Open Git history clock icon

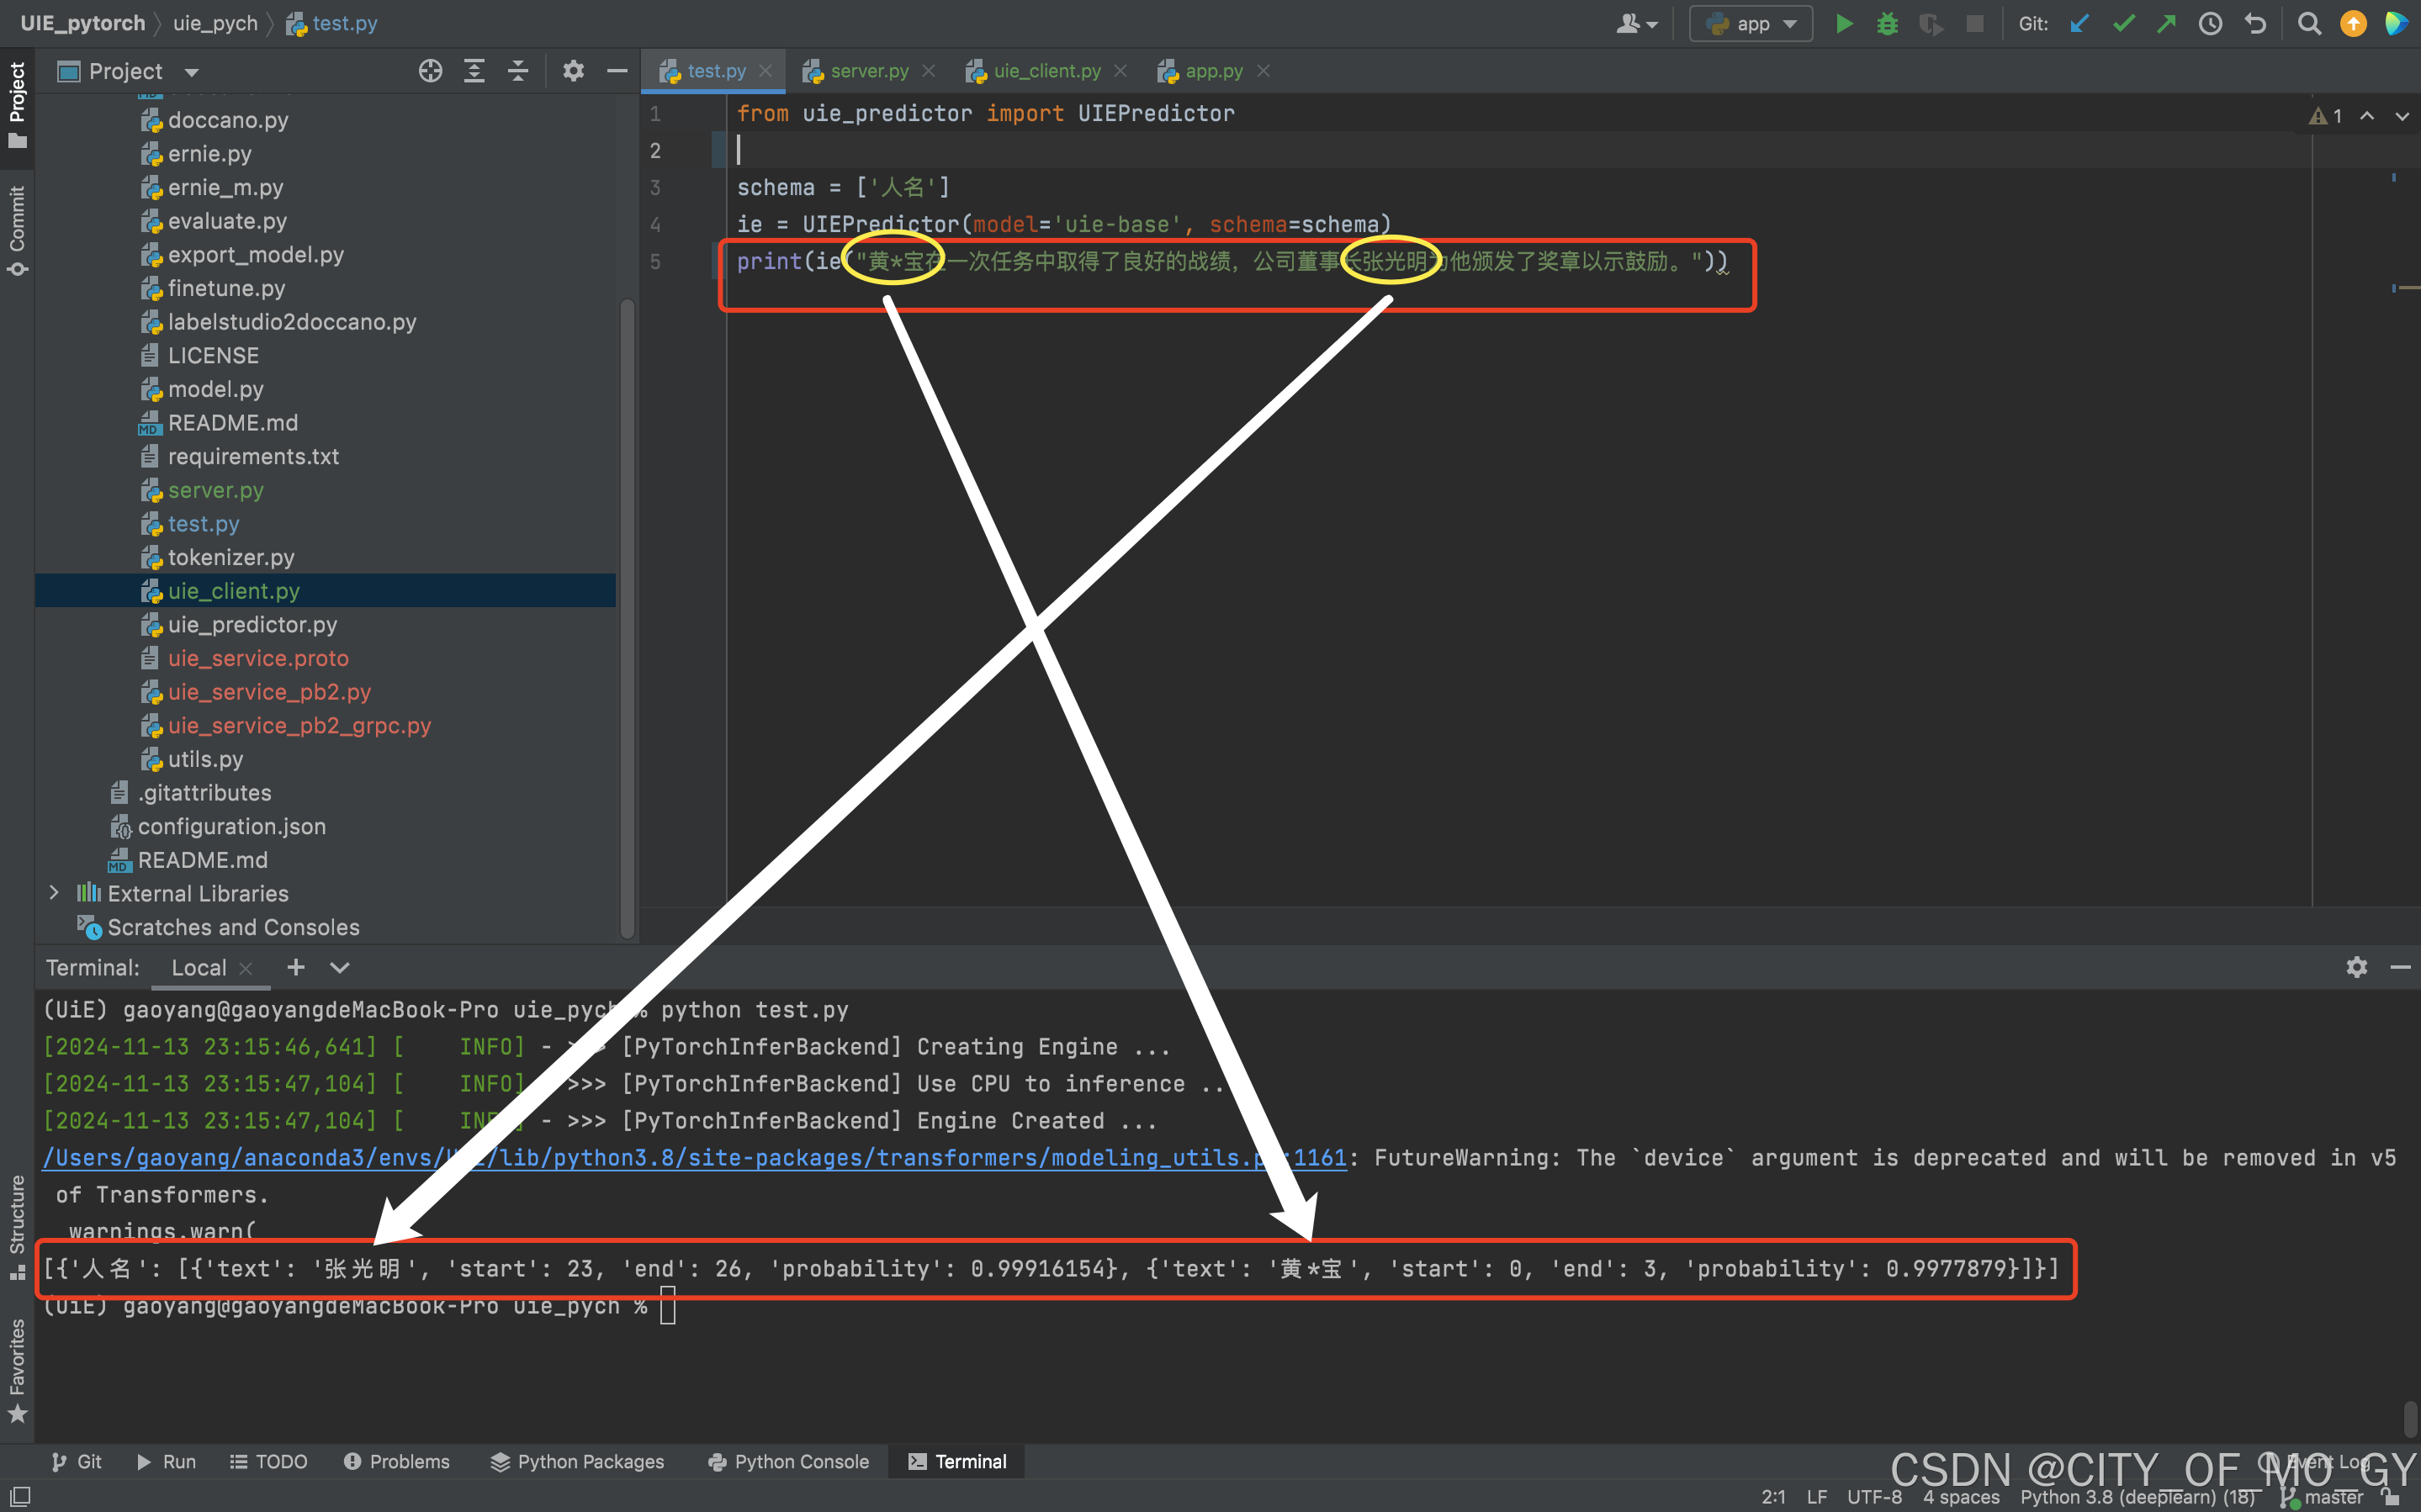2210,23
